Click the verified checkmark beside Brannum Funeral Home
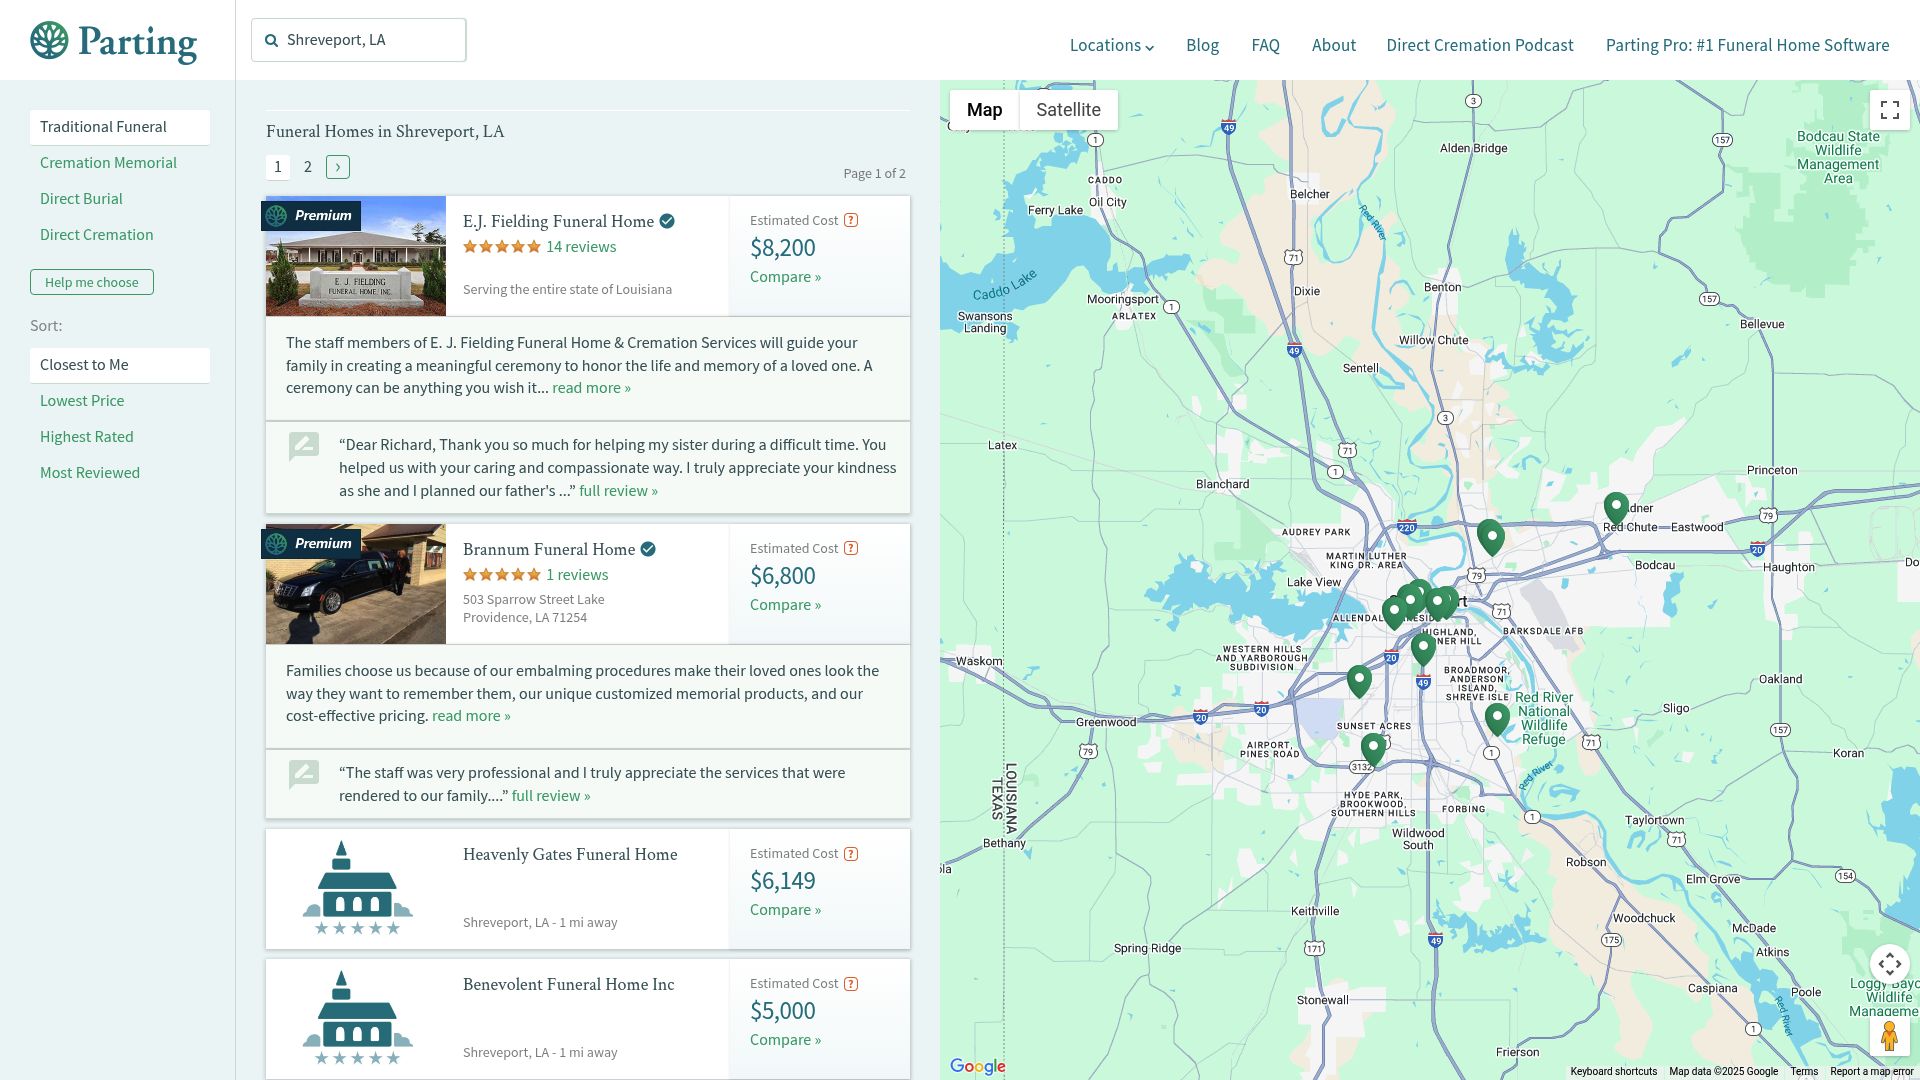Viewport: 1920px width, 1080px height. tap(648, 549)
